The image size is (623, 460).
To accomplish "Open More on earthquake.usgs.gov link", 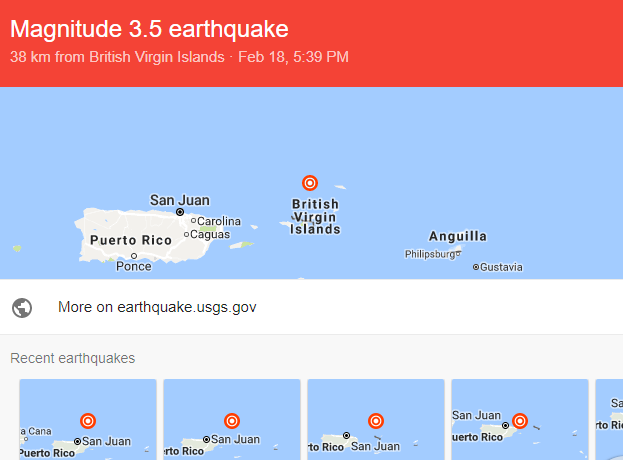I will [157, 307].
